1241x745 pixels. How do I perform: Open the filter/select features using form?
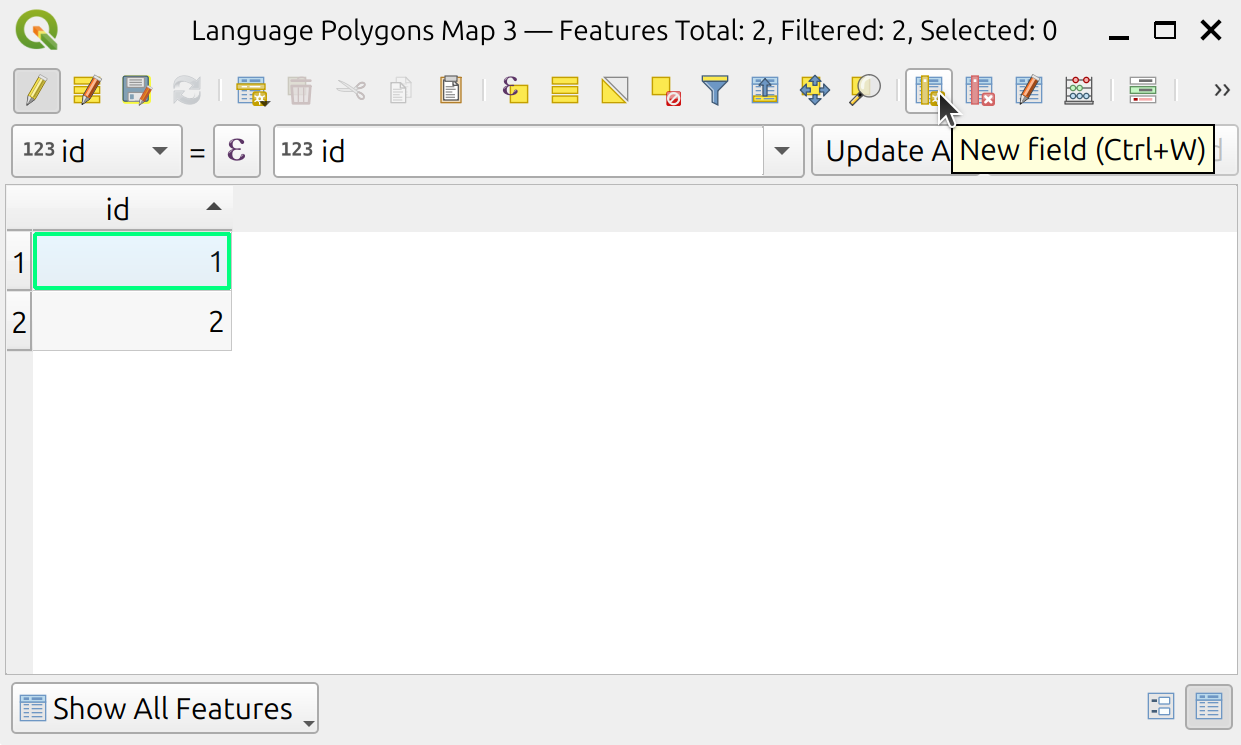click(715, 91)
